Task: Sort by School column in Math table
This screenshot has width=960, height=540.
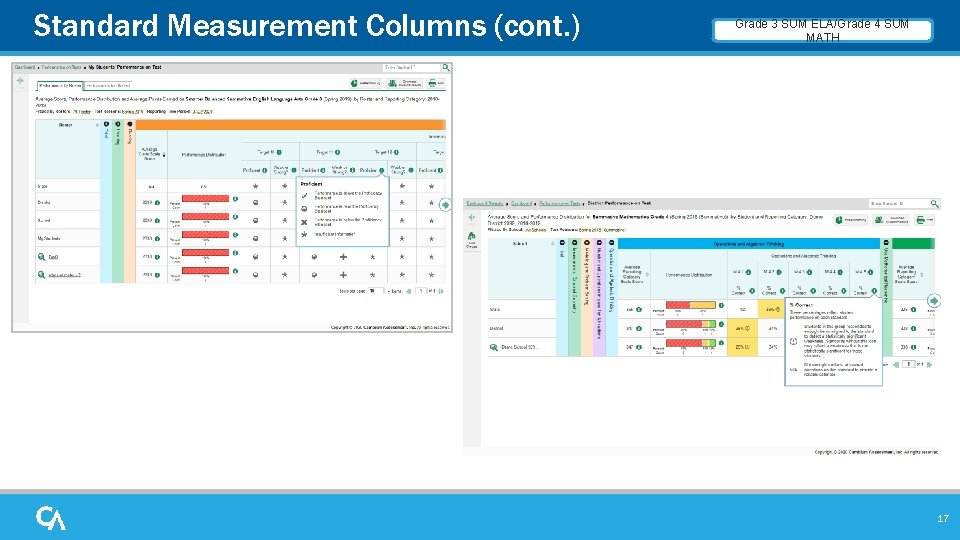Action: [x=552, y=244]
